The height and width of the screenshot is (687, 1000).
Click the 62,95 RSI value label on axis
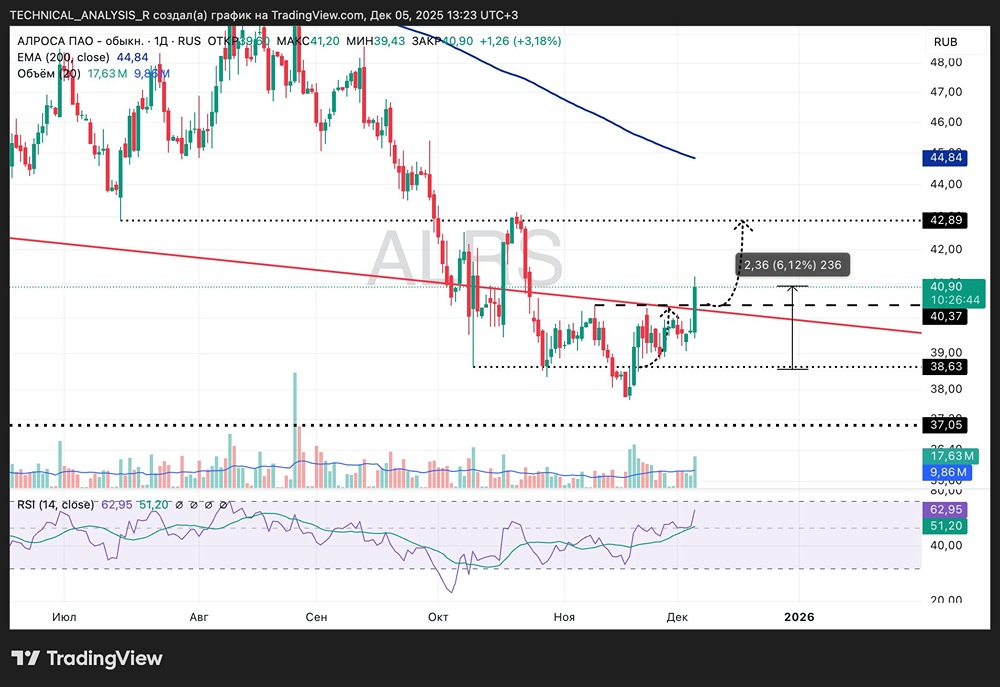coord(945,510)
